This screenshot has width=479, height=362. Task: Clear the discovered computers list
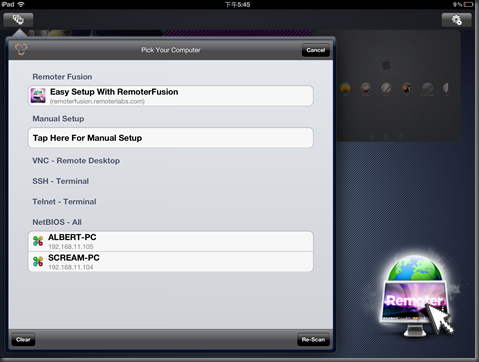tap(23, 340)
